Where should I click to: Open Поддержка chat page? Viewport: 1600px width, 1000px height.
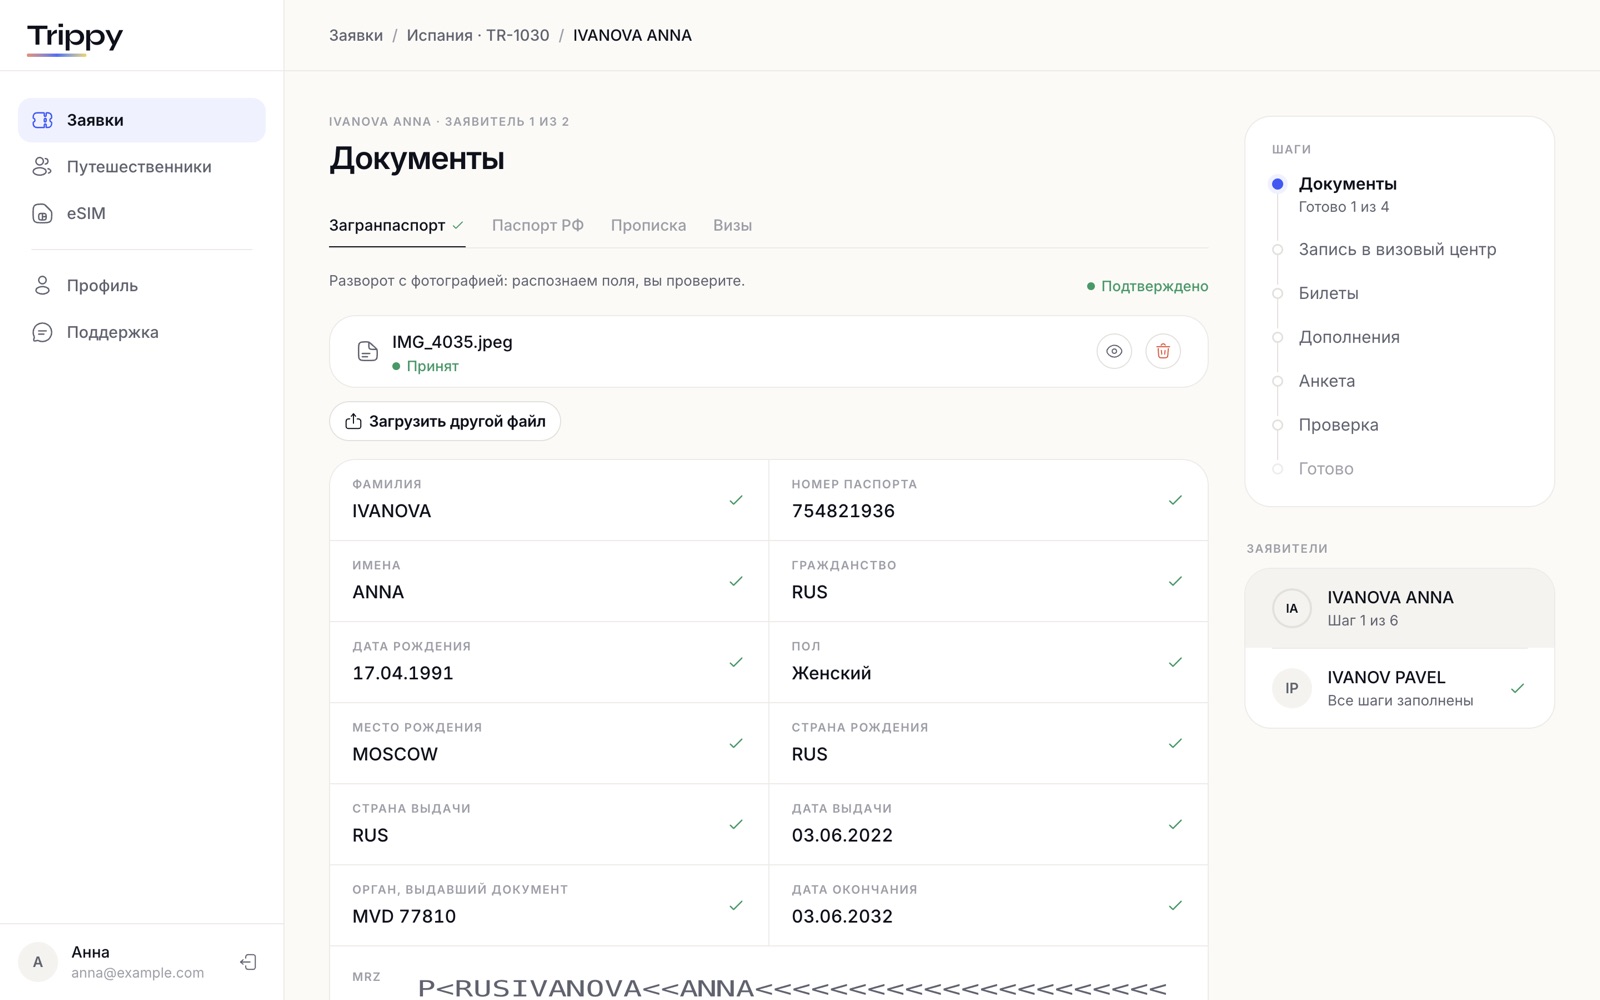coord(142,332)
